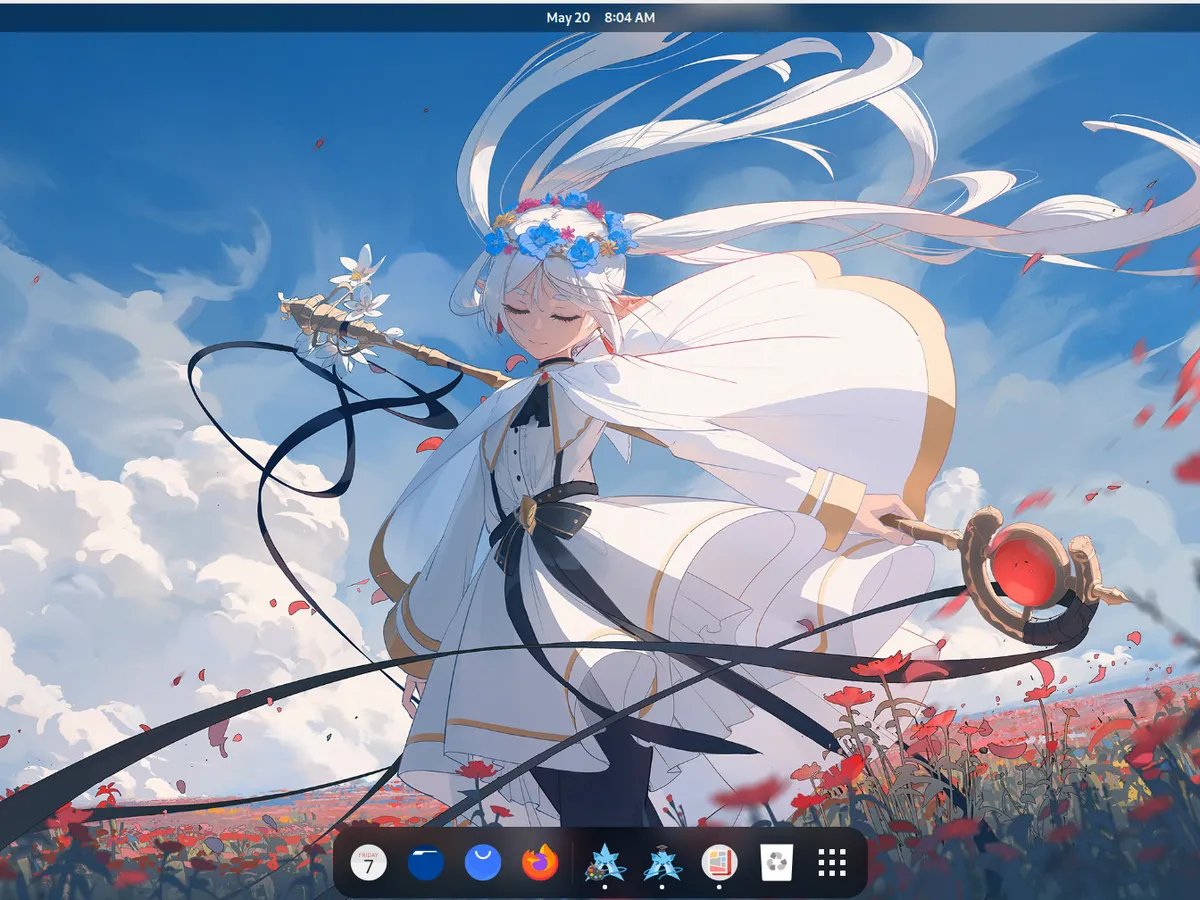
Task: Open the blue star app with graduation cap
Action: click(661, 861)
